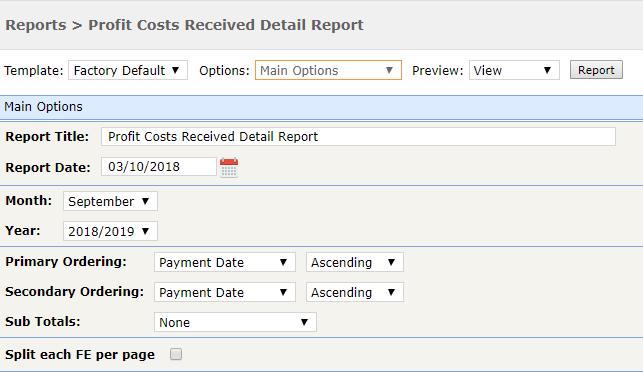The height and width of the screenshot is (372, 643).
Task: Open the Template dropdown showing Factory Default
Action: (x=128, y=70)
